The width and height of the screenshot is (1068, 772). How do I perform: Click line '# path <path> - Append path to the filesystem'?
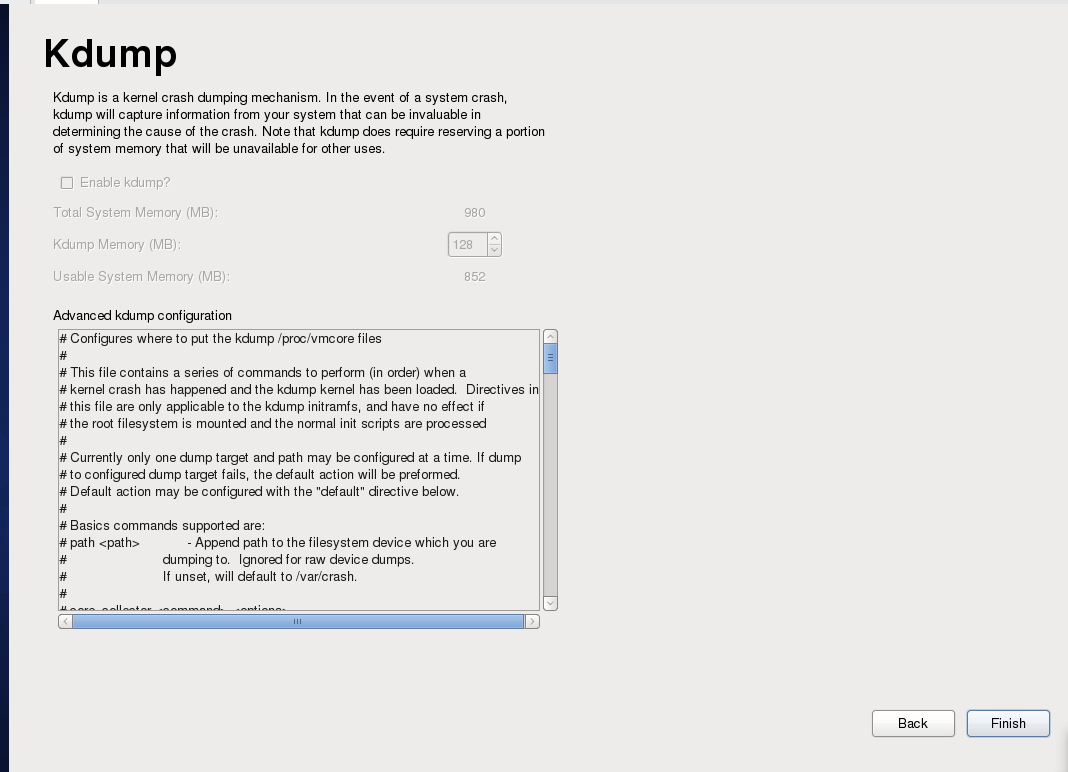pyautogui.click(x=278, y=543)
